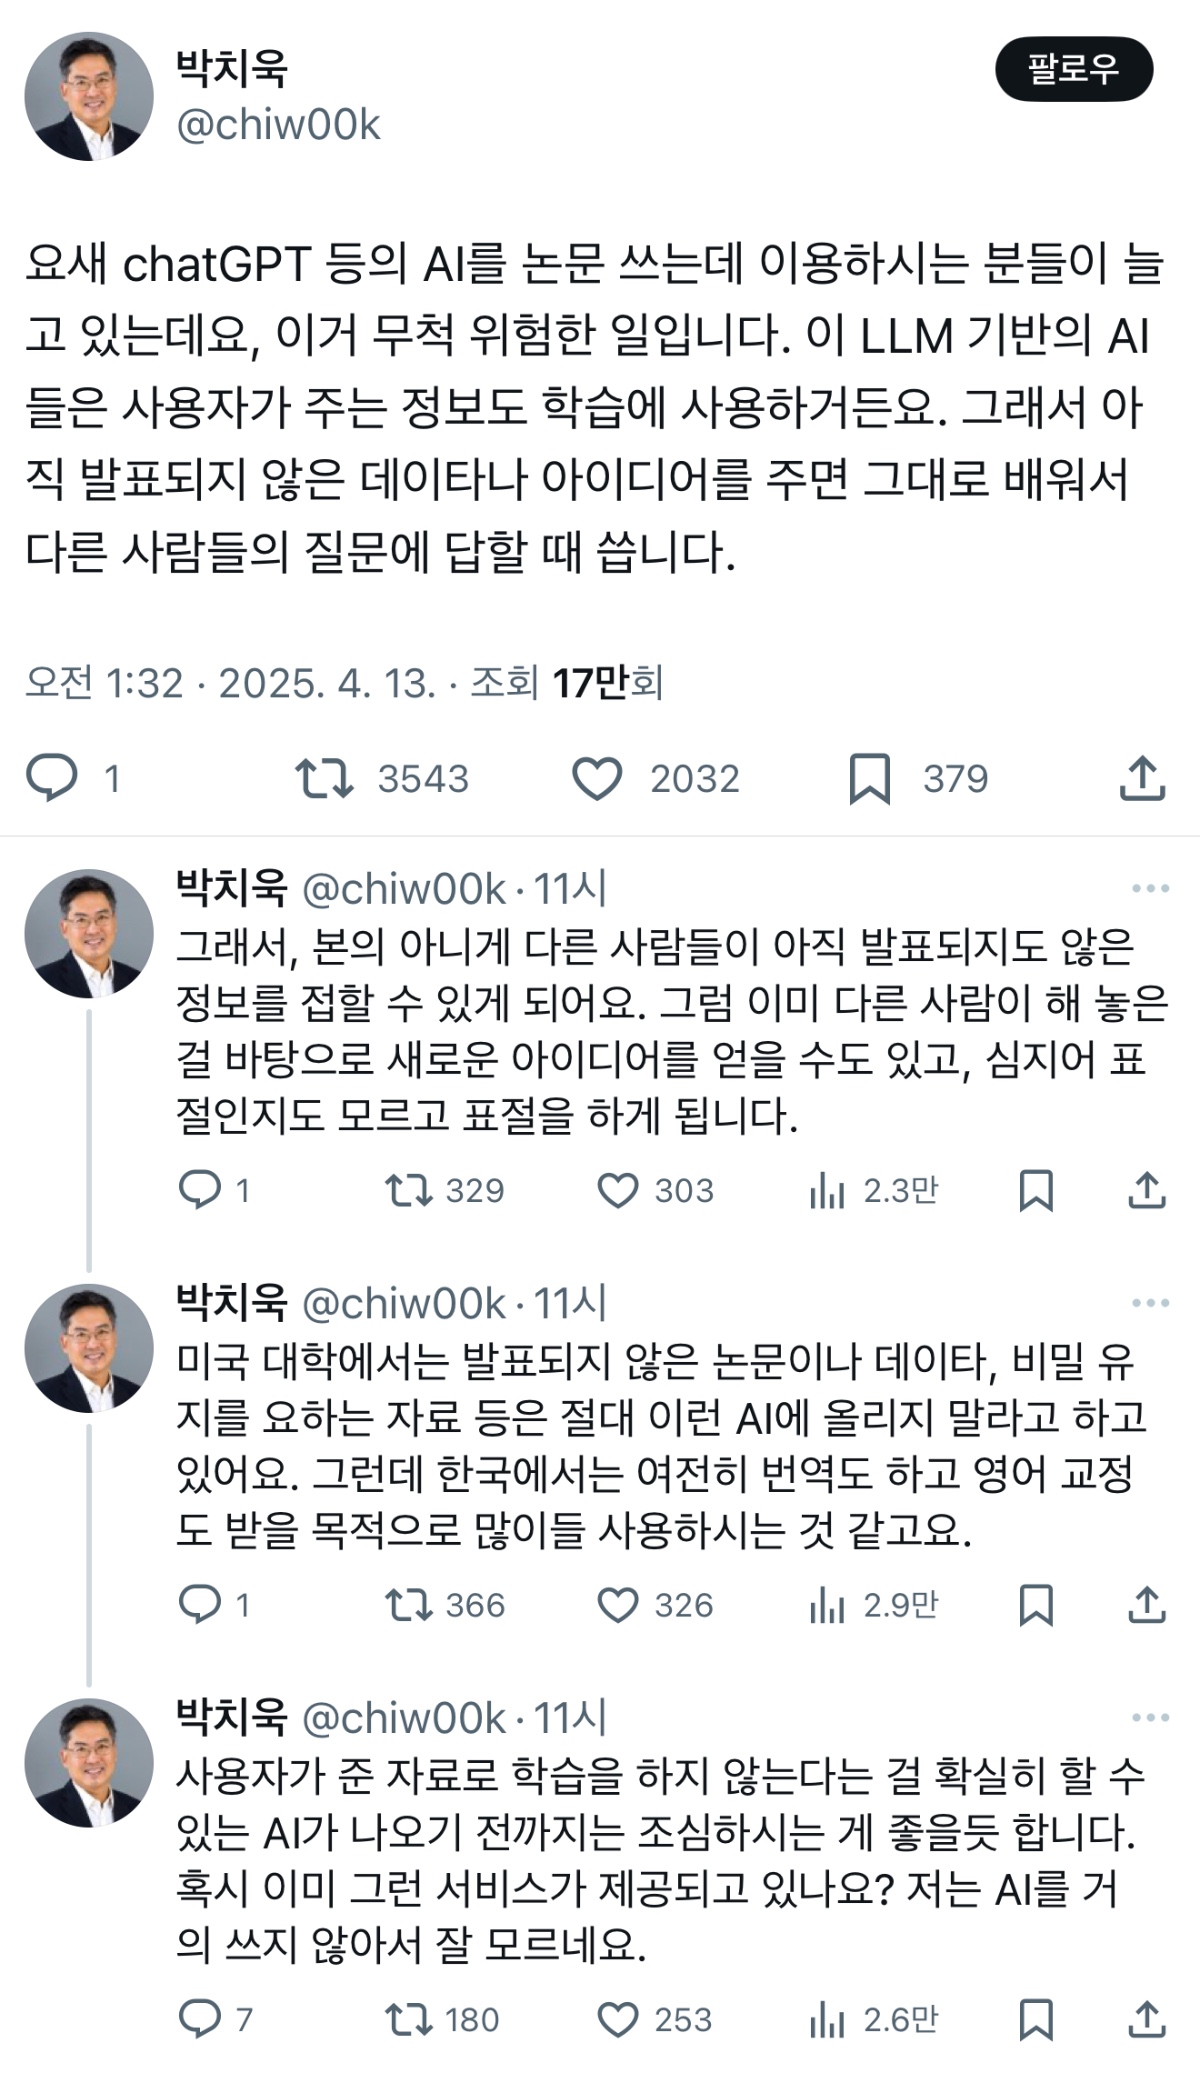1200x2073 pixels.
Task: Bookmark the main post with 379 bookmarks
Action: pos(869,778)
